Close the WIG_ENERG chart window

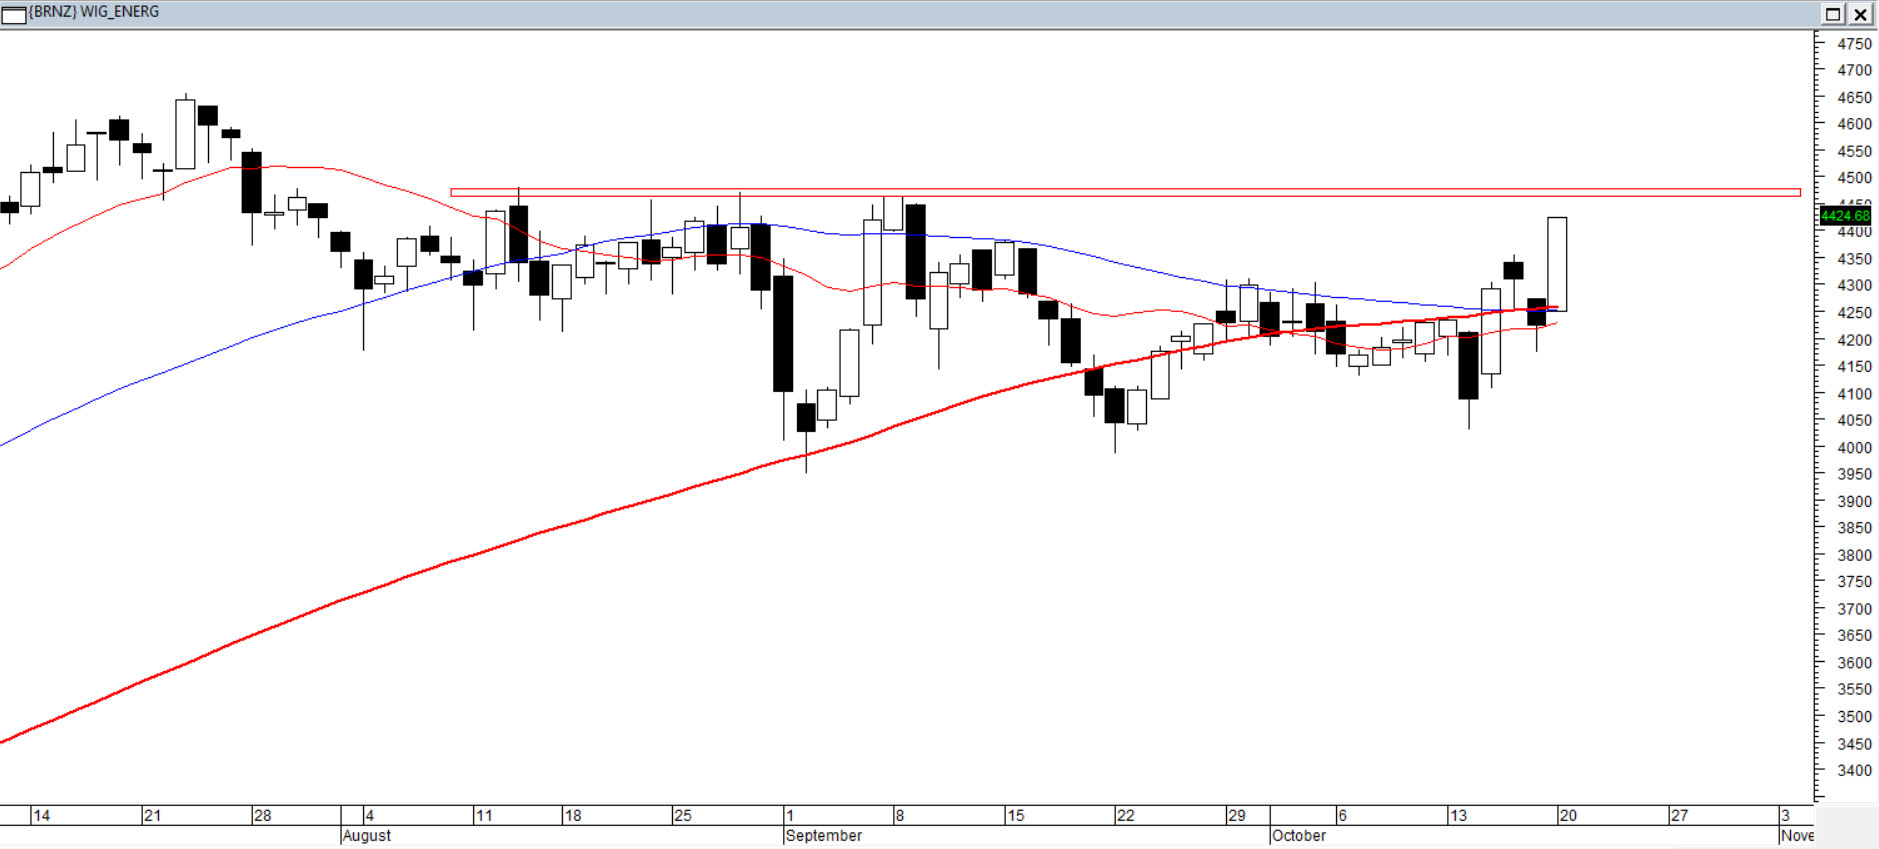pos(1861,14)
